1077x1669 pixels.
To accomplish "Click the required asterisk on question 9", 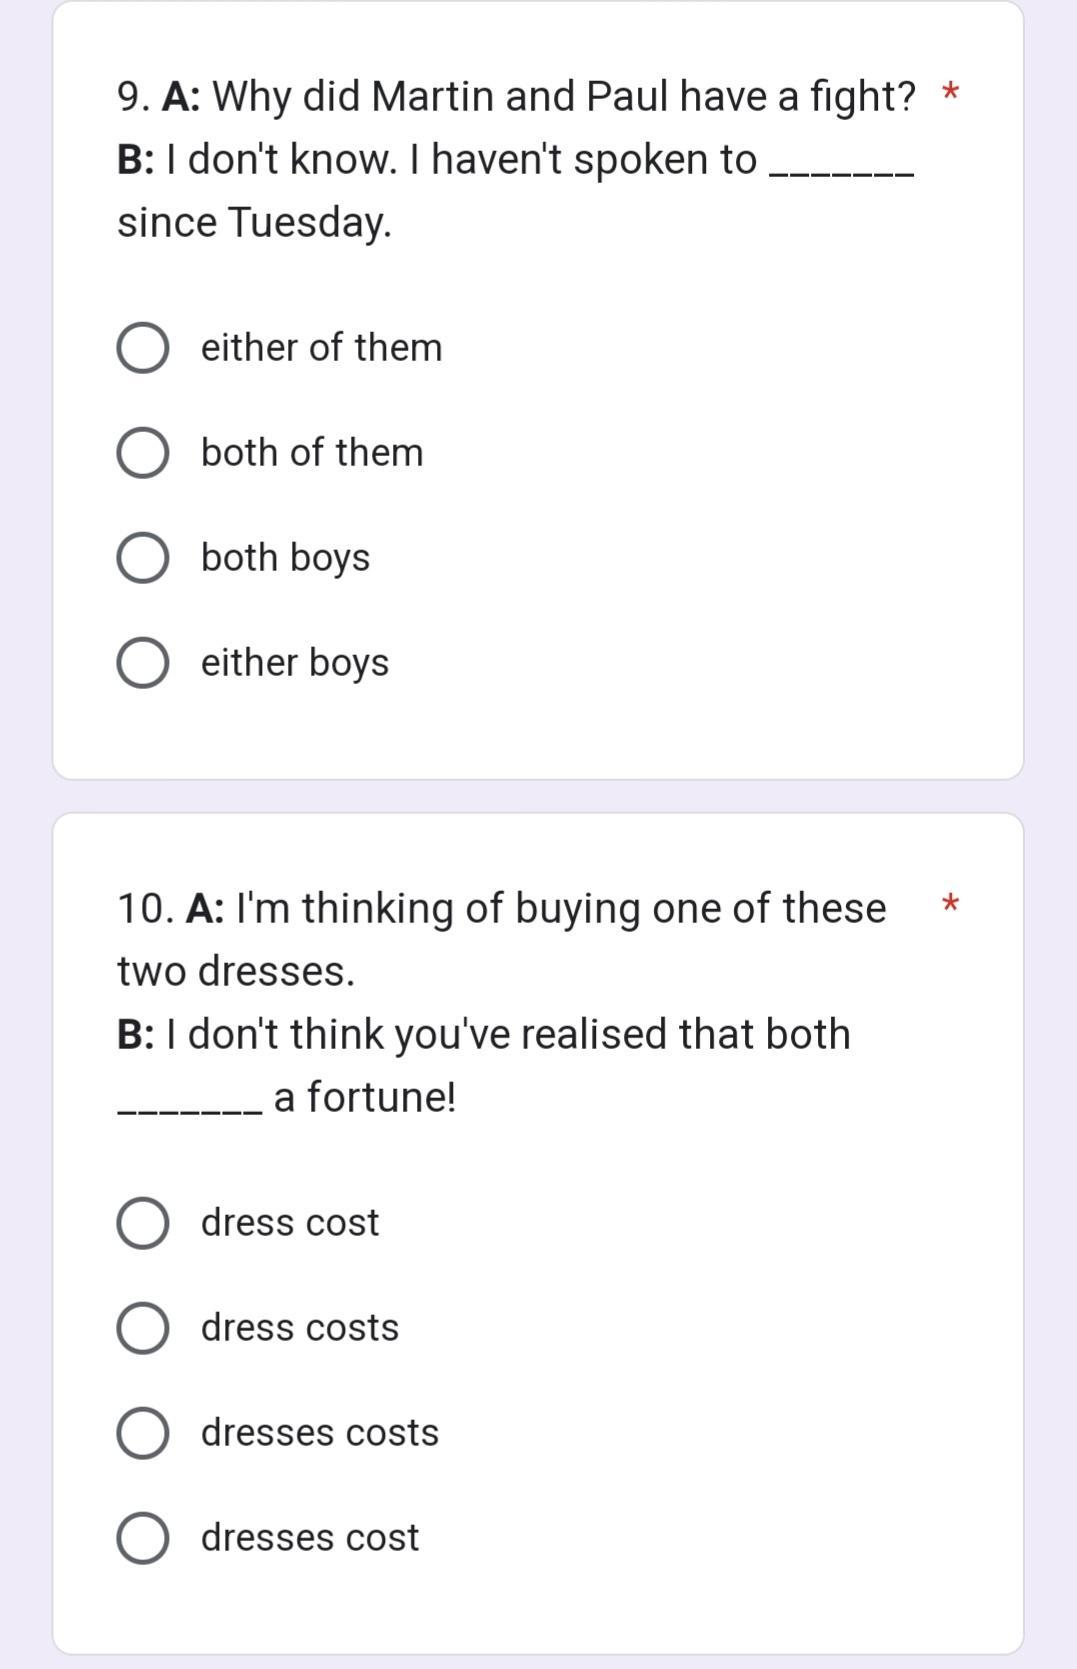I will [950, 95].
